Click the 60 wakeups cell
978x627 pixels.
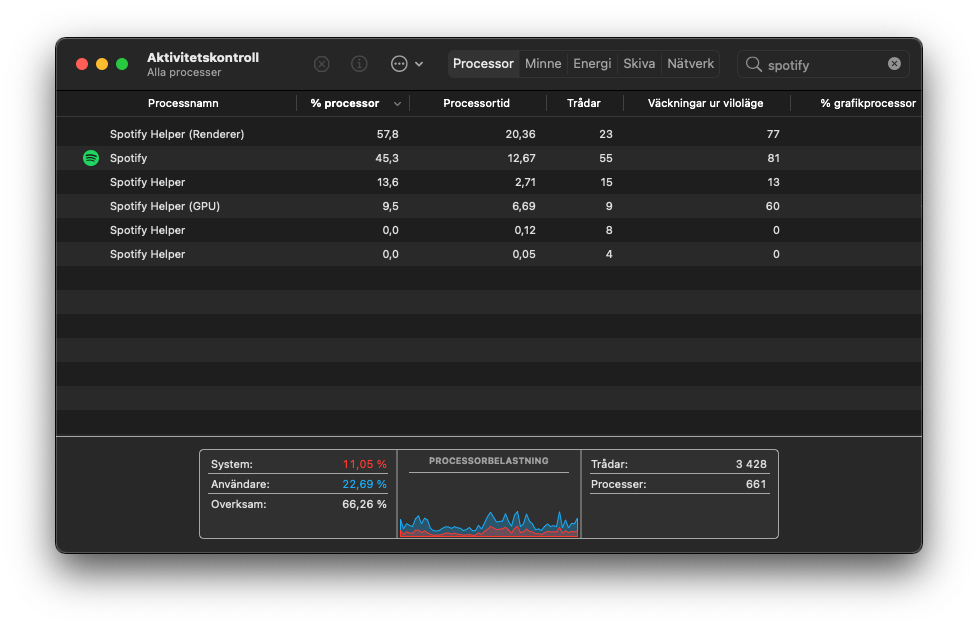point(773,206)
